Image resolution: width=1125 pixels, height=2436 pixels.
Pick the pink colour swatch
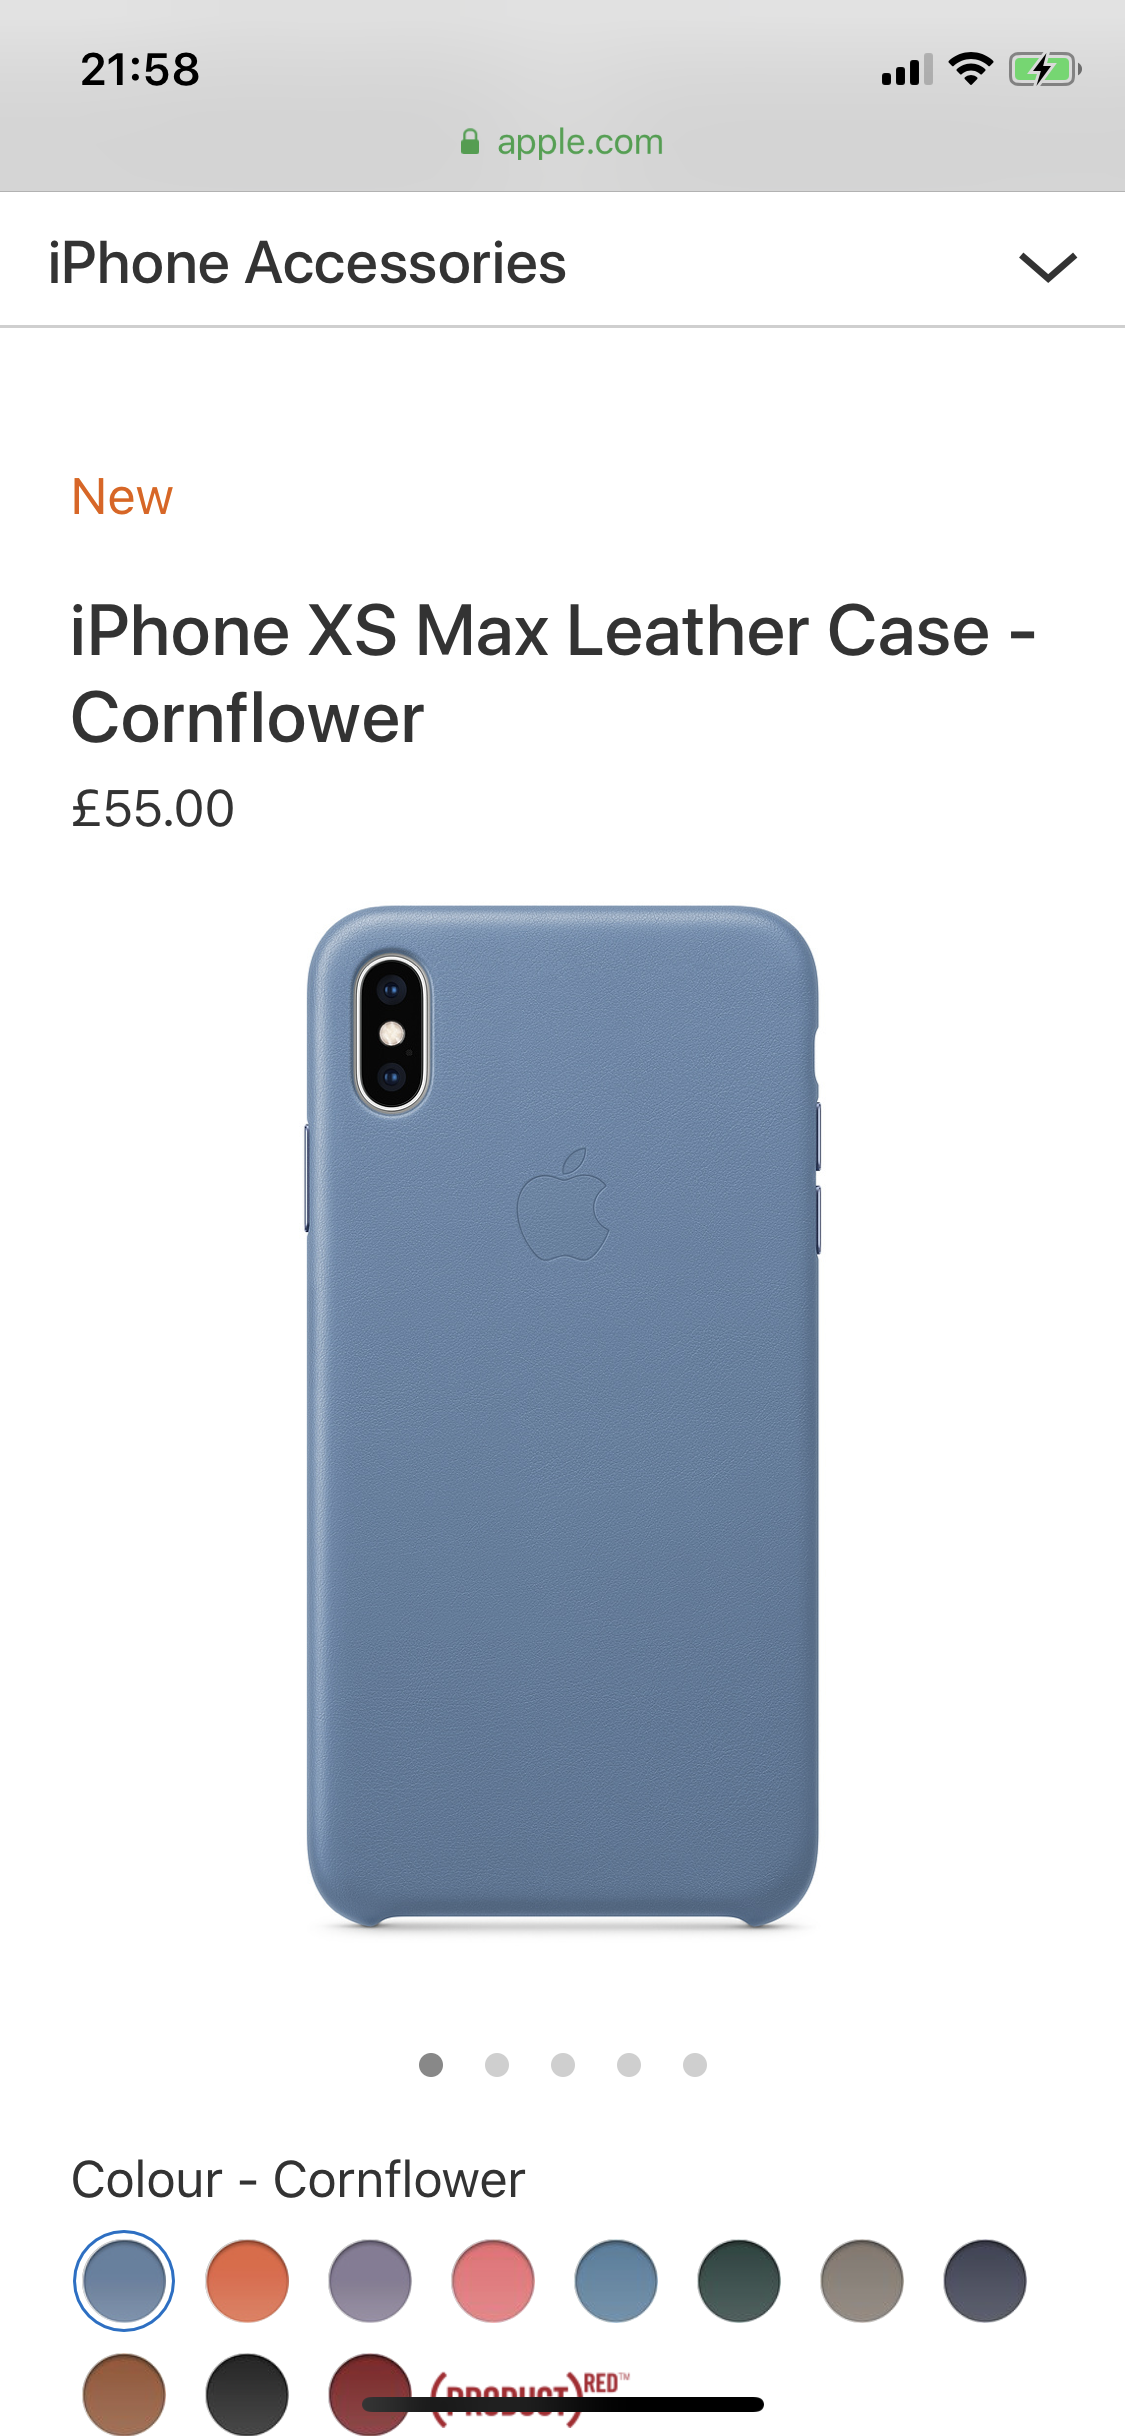493,2281
